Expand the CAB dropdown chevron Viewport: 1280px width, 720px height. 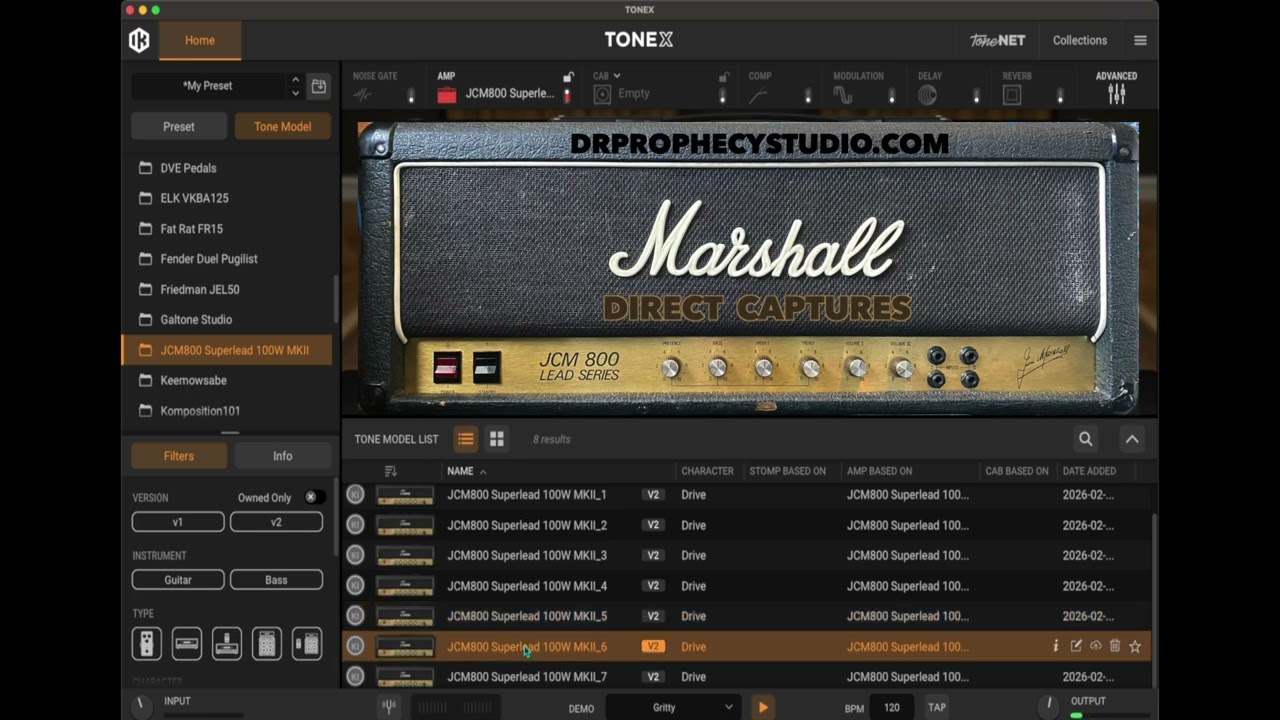tap(617, 76)
